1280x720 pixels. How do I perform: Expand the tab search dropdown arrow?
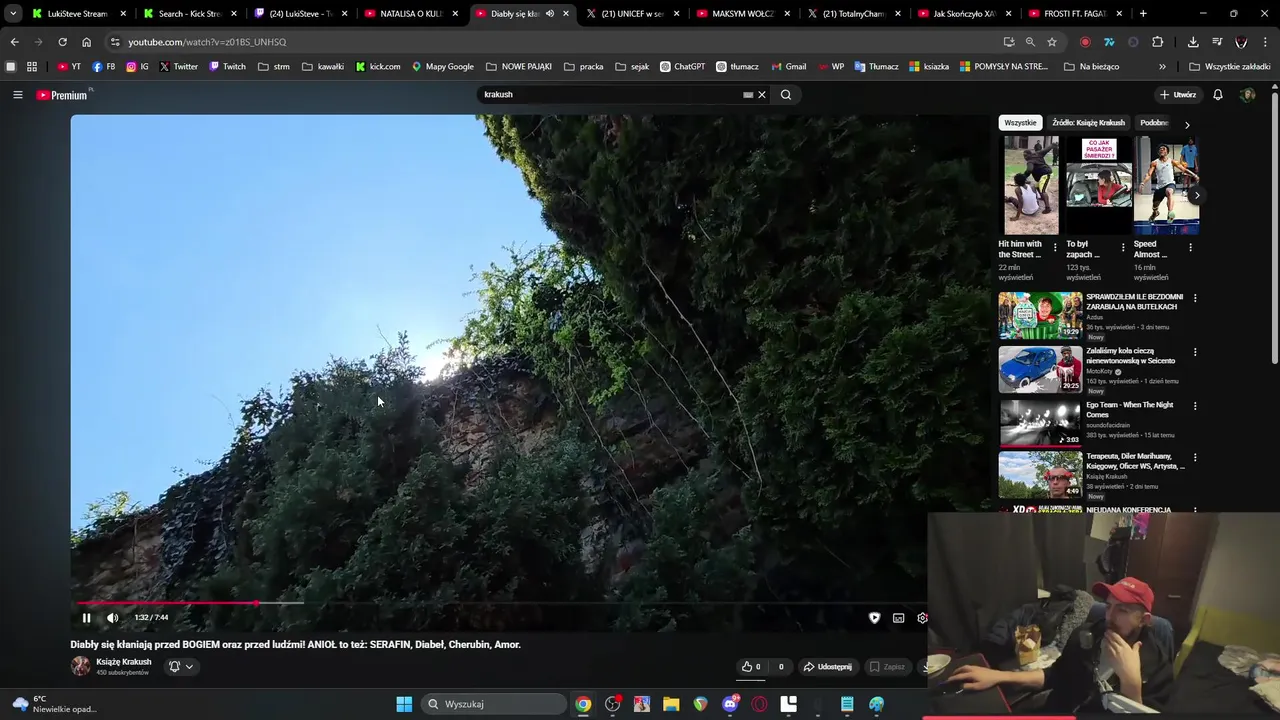pyautogui.click(x=13, y=14)
